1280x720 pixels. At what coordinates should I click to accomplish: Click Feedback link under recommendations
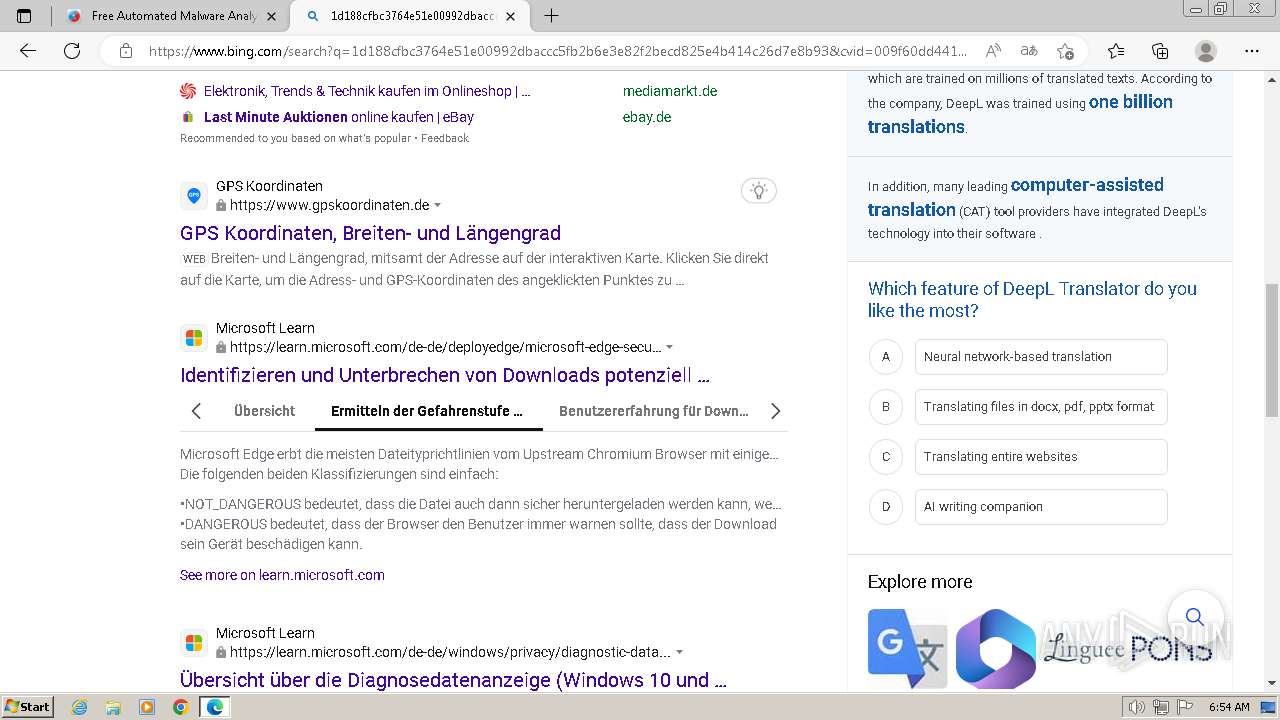click(x=444, y=138)
